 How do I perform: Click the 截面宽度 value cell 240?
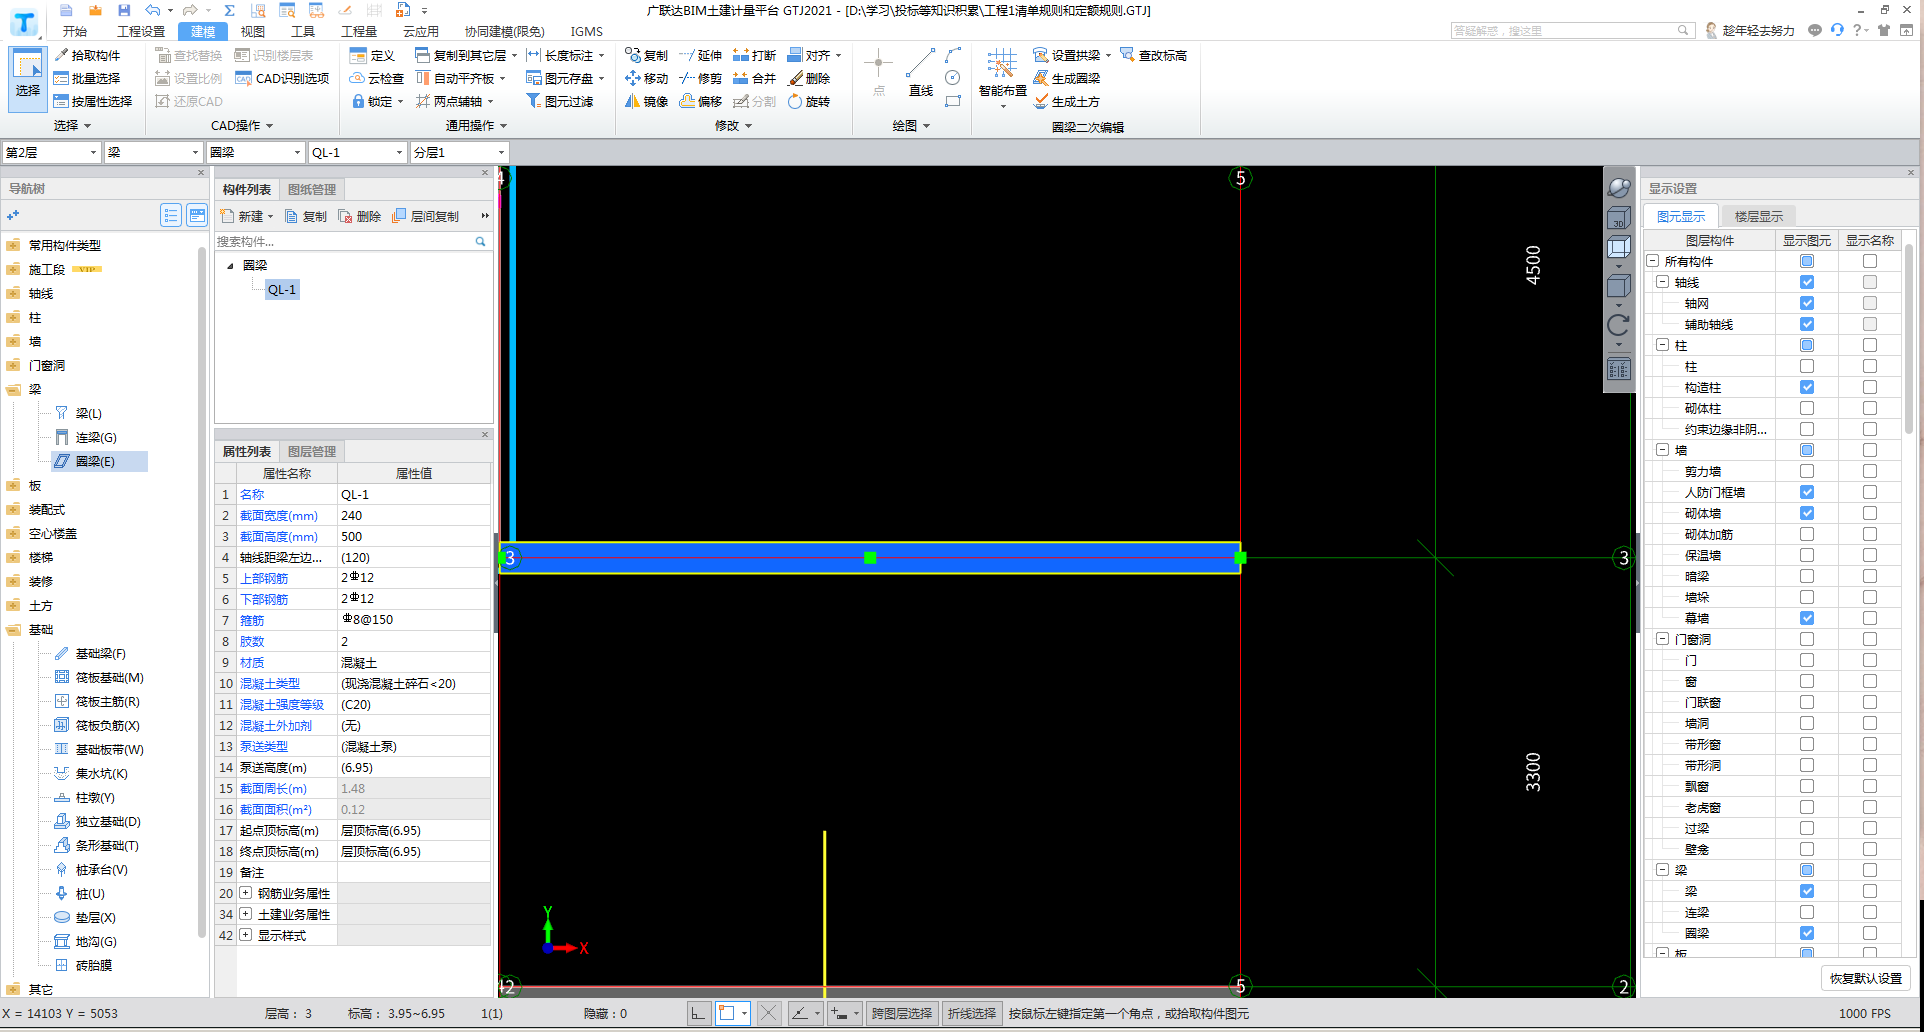pos(414,515)
